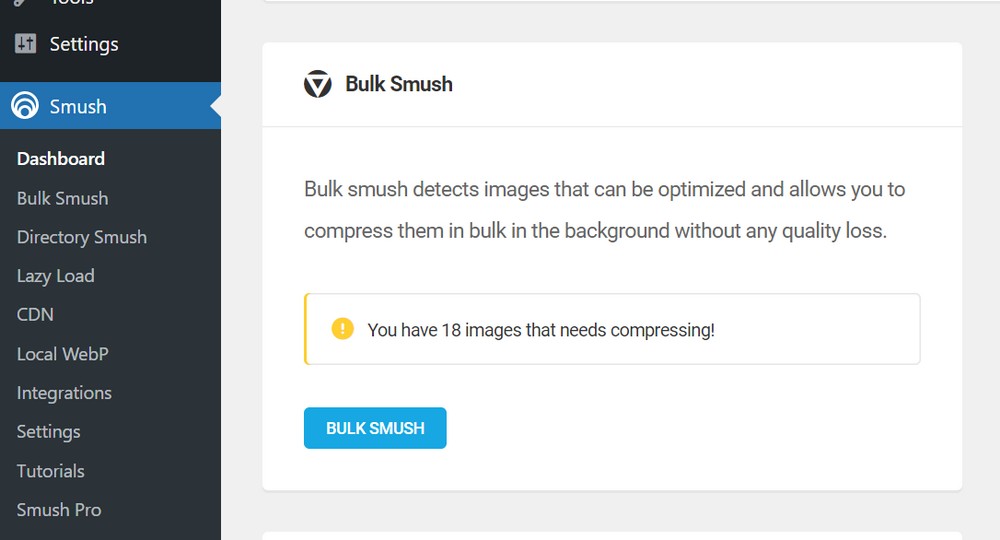Click the Bulk Smush panel heading

(x=399, y=84)
